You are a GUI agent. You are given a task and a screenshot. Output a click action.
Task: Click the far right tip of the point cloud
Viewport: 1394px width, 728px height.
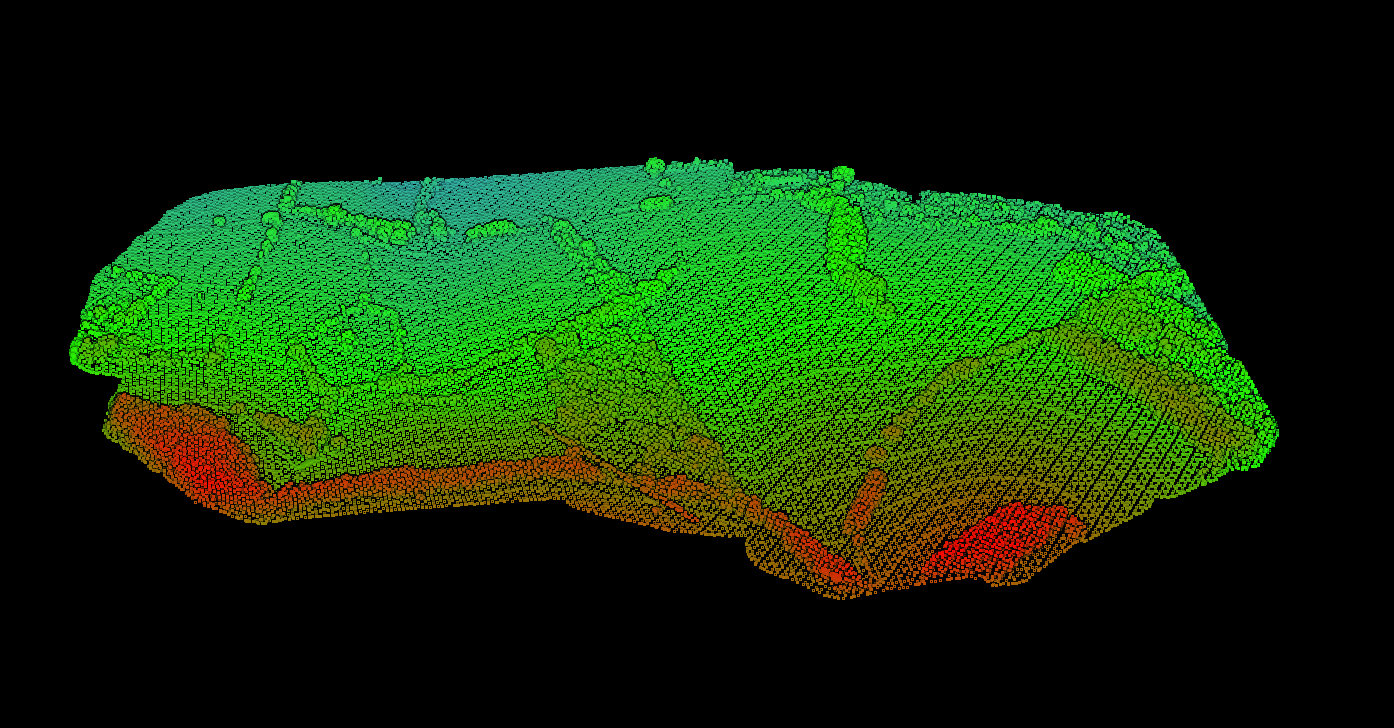point(1272,432)
